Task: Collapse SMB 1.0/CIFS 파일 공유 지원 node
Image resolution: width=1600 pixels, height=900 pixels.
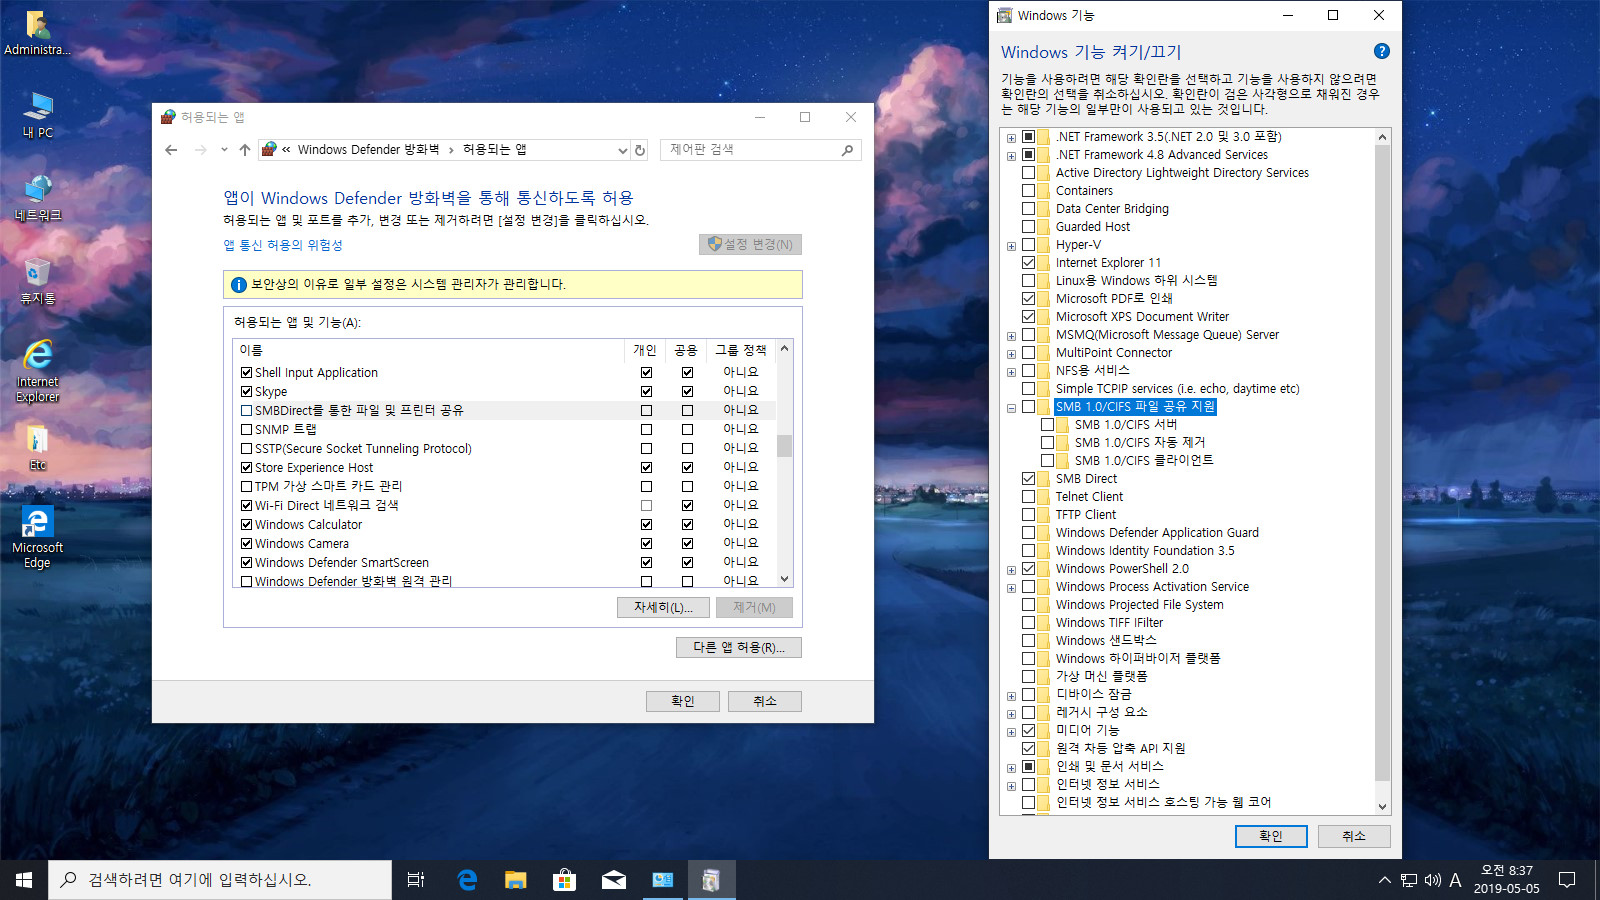Action: point(1011,407)
